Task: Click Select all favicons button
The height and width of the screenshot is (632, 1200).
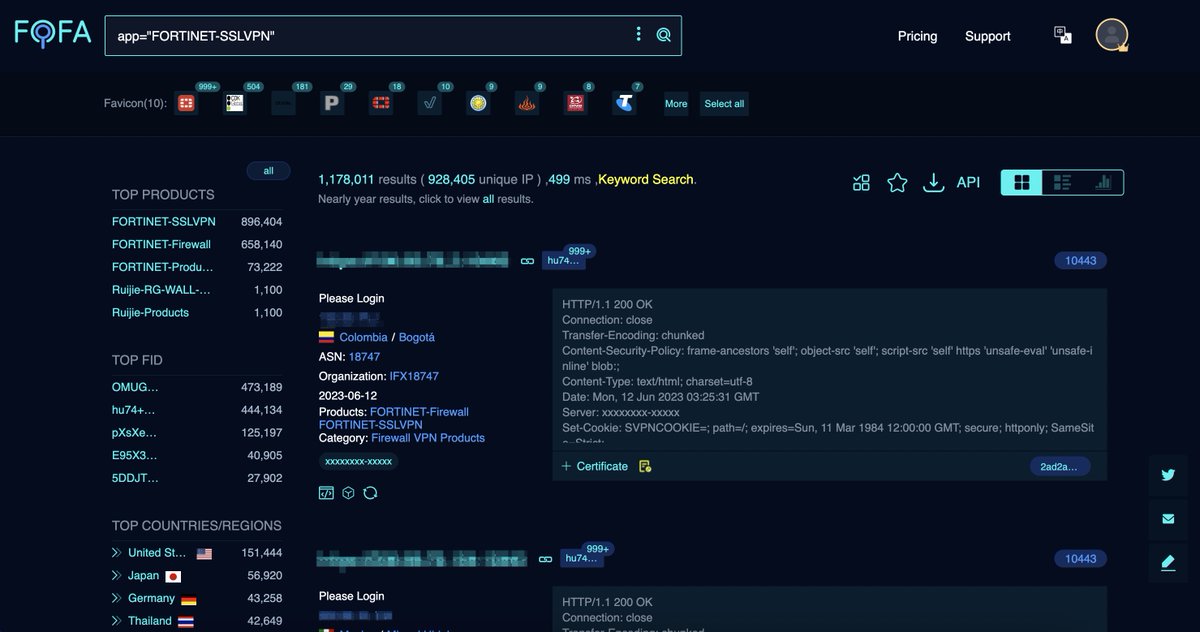Action: (724, 104)
